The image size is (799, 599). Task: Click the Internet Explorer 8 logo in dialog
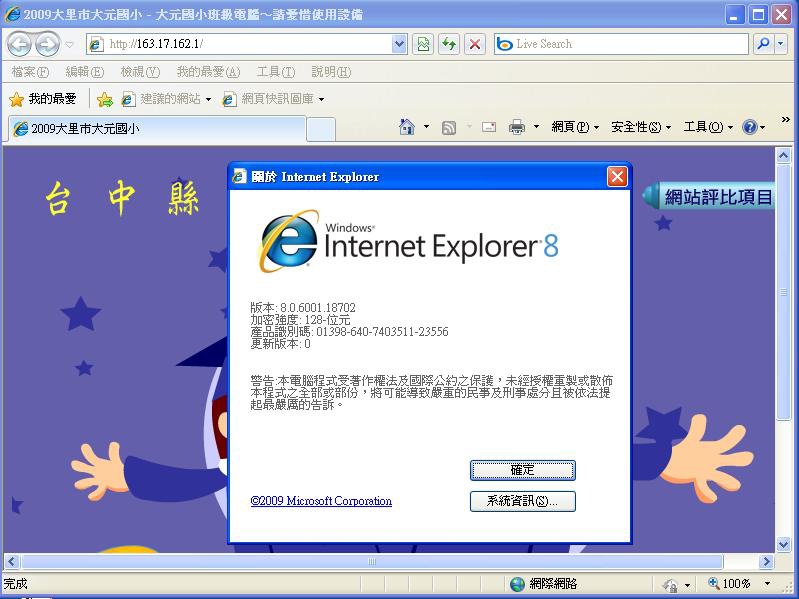[408, 241]
